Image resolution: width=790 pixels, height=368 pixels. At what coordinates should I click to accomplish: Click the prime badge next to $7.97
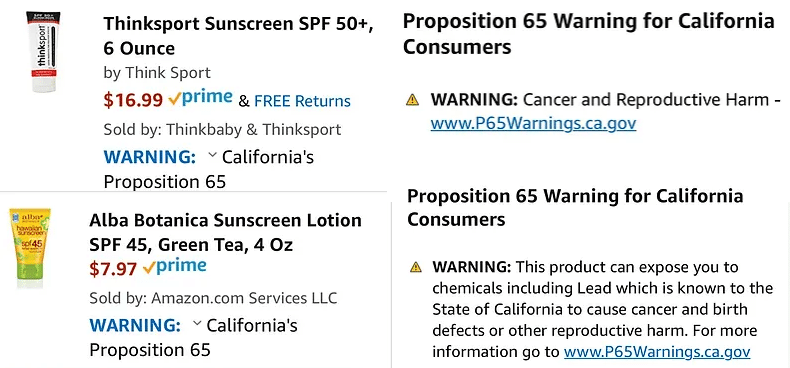point(174,266)
